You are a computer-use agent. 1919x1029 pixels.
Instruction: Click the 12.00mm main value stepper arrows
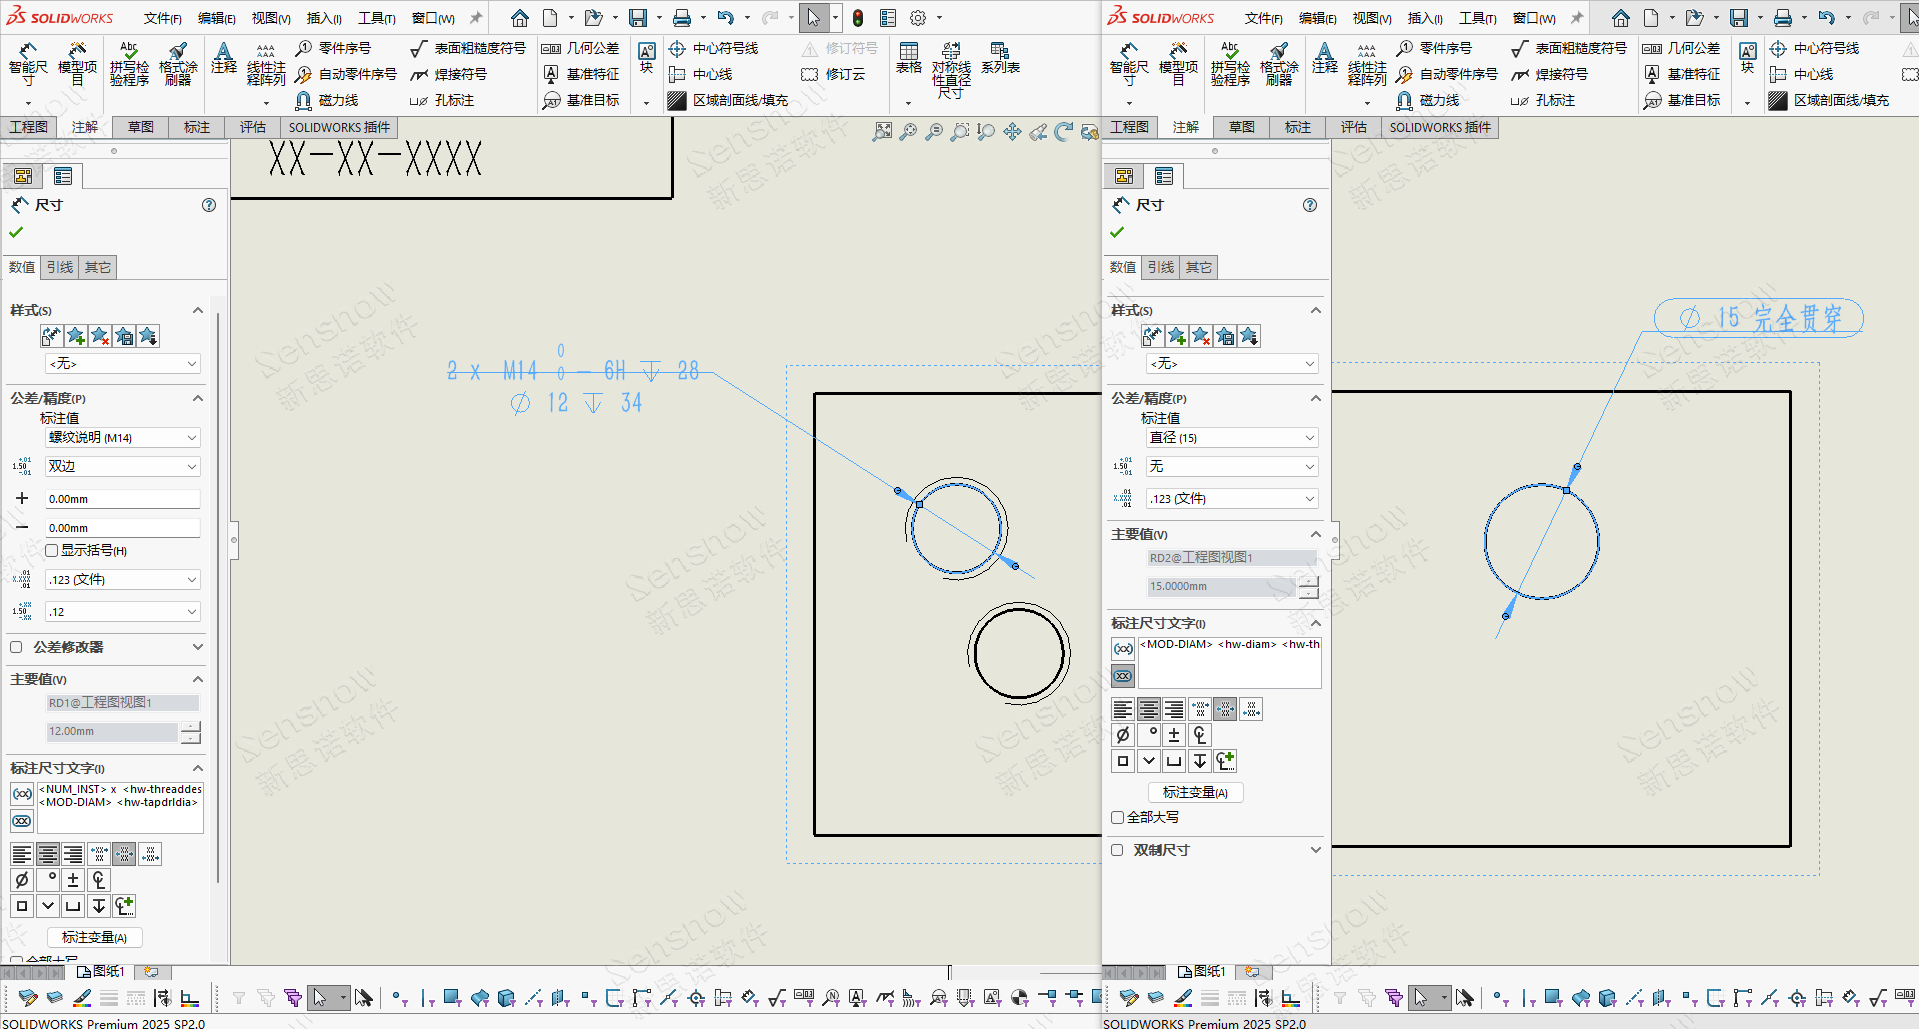point(191,732)
